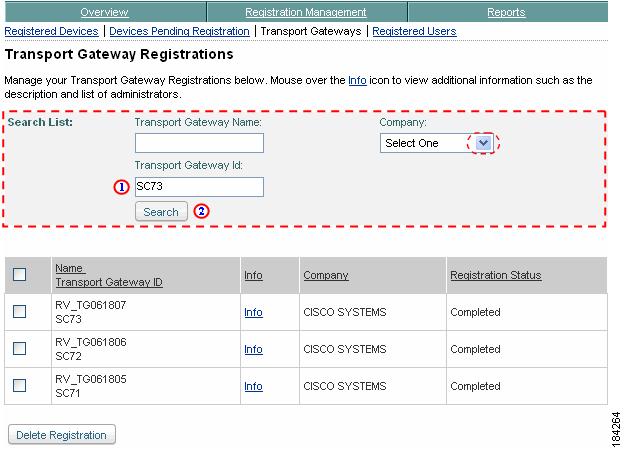
Task: Select the RV_TG061806 row checkbox
Action: [x=19, y=349]
